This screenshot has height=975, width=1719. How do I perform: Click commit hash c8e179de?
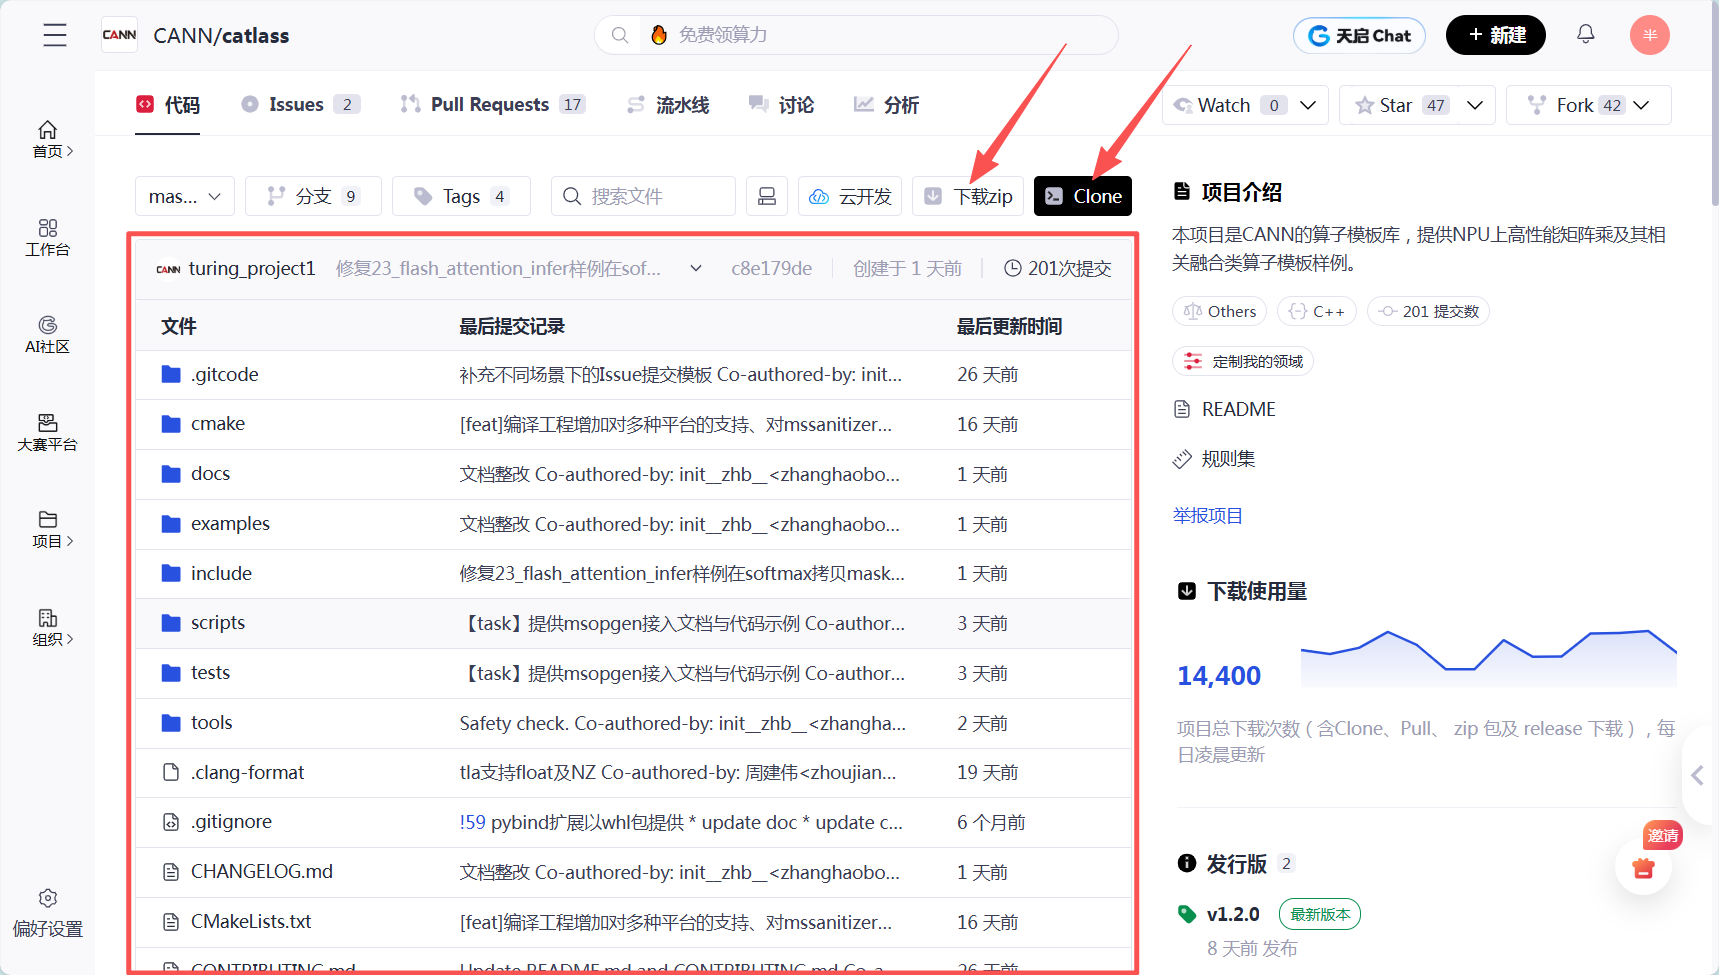coord(771,268)
